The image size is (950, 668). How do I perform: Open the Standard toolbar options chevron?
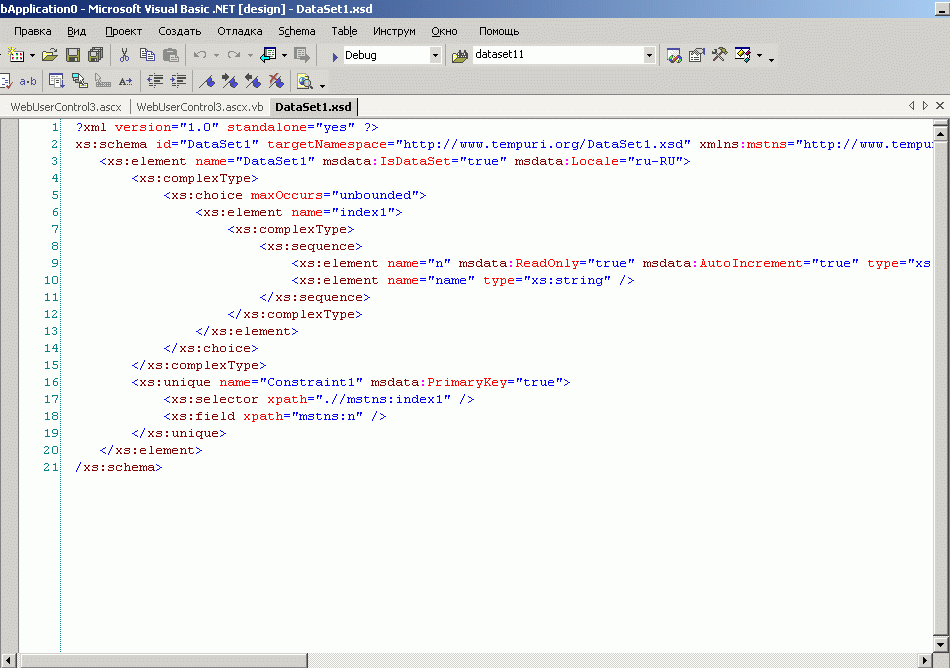[771, 59]
